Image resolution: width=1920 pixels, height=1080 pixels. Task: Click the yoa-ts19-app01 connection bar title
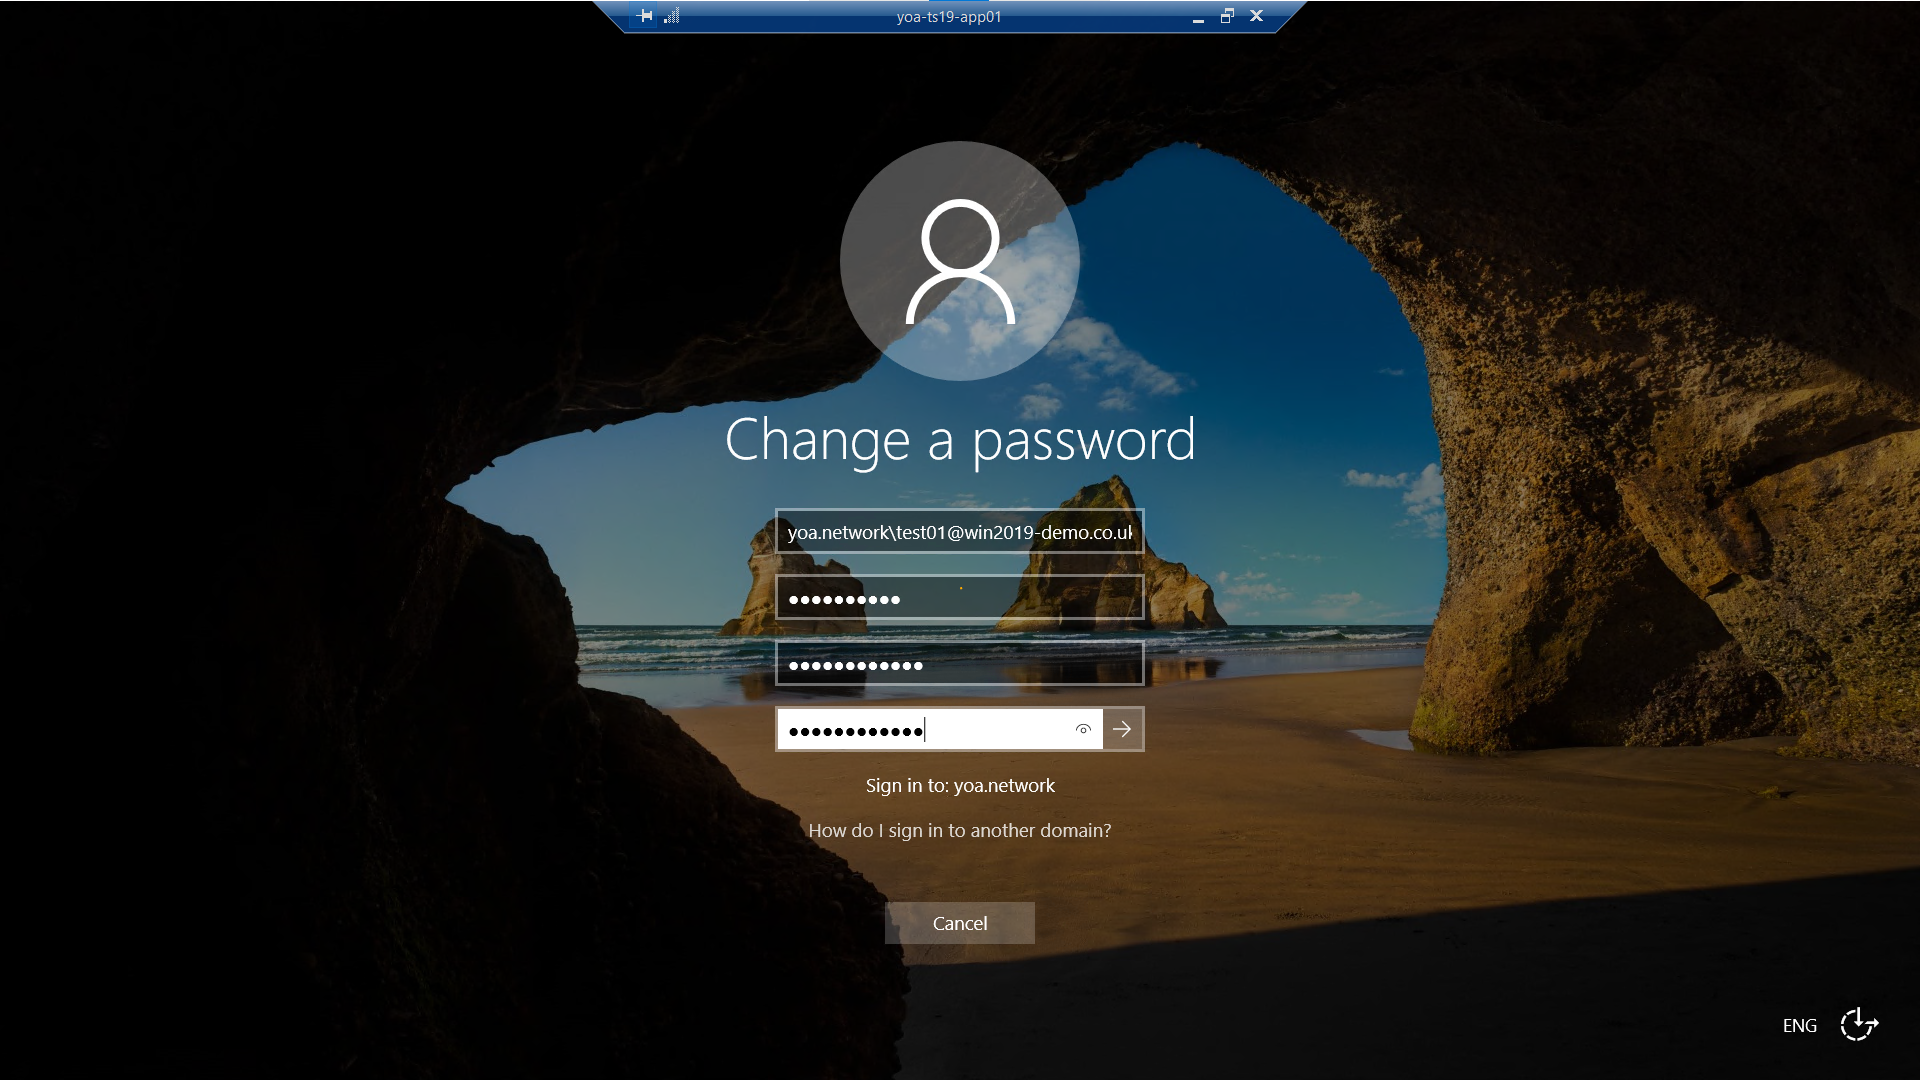click(949, 17)
